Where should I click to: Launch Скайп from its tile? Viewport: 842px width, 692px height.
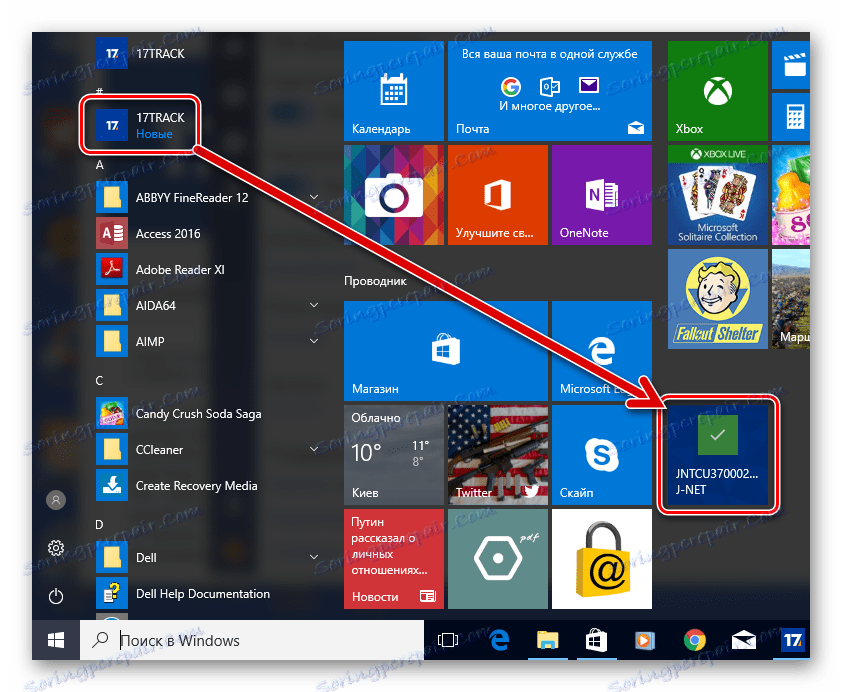tap(601, 455)
